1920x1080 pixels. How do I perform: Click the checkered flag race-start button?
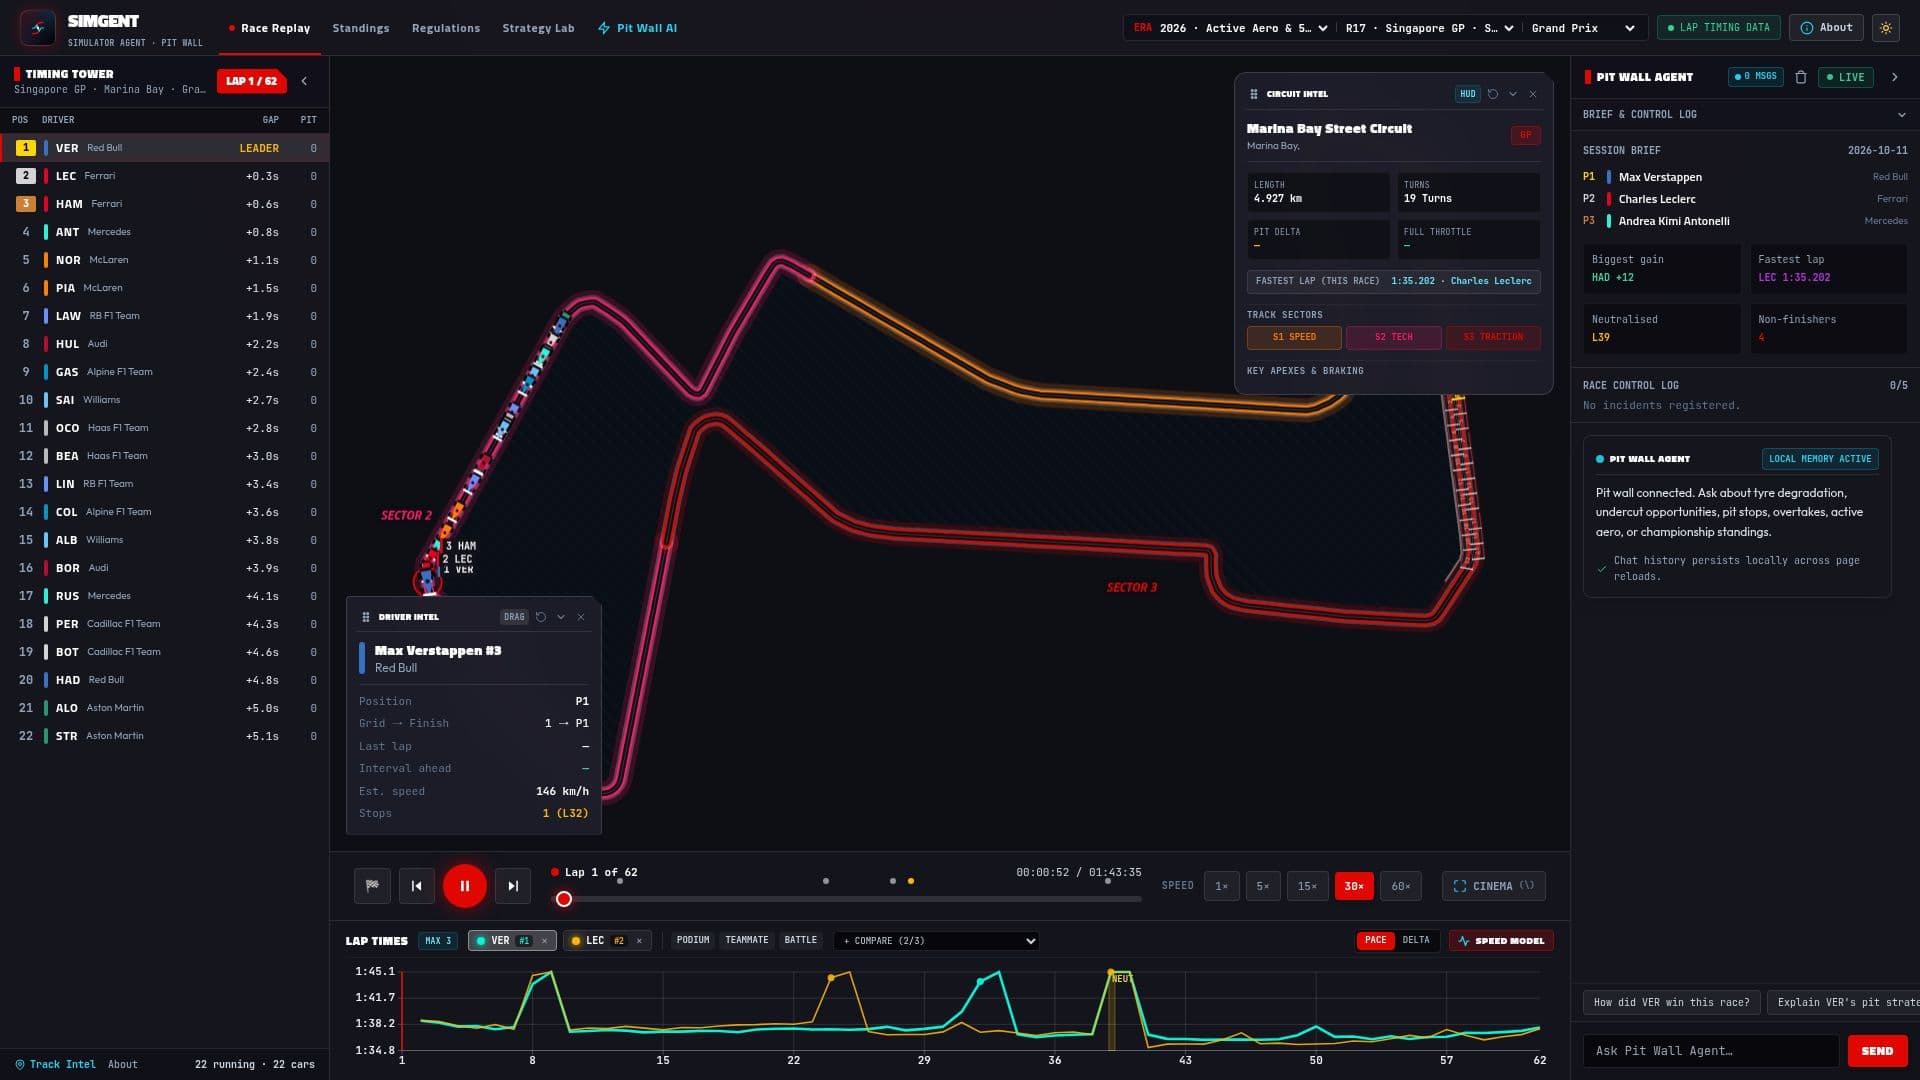[372, 886]
